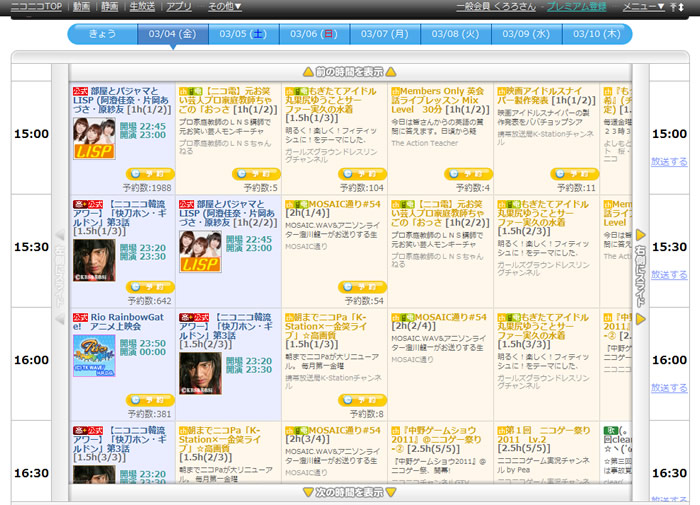Click 放送する link beside 15:00
Viewport: 700px width, 505px height.
(669, 162)
